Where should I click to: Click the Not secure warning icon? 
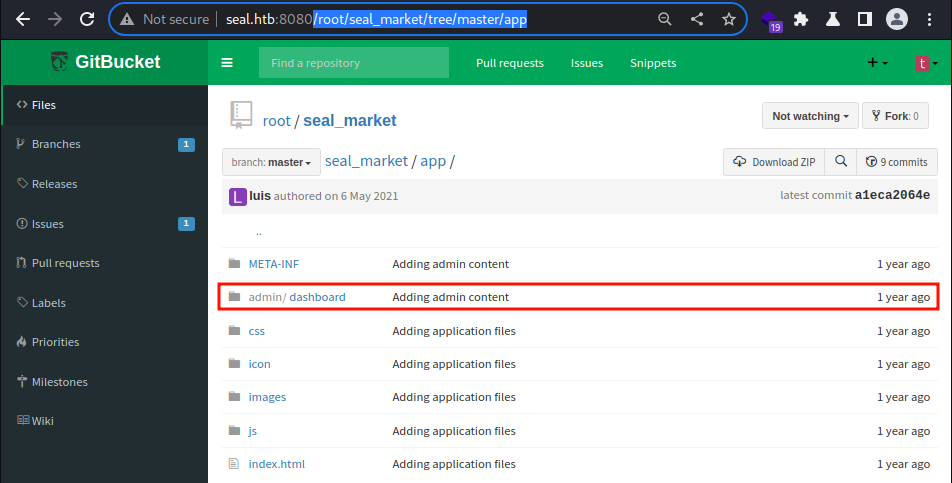[x=127, y=19]
